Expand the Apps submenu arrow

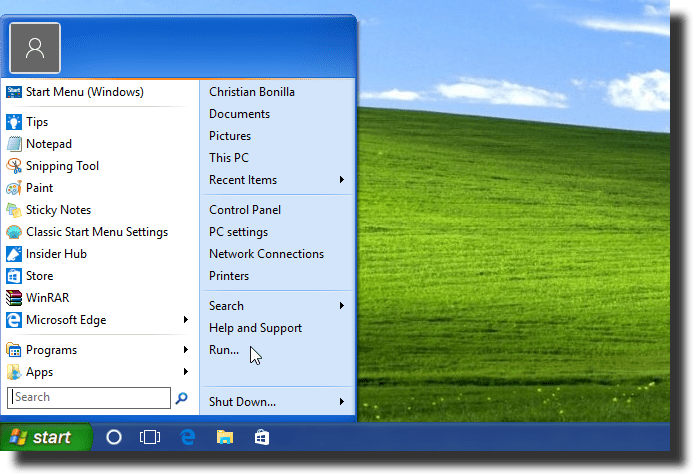pos(186,372)
